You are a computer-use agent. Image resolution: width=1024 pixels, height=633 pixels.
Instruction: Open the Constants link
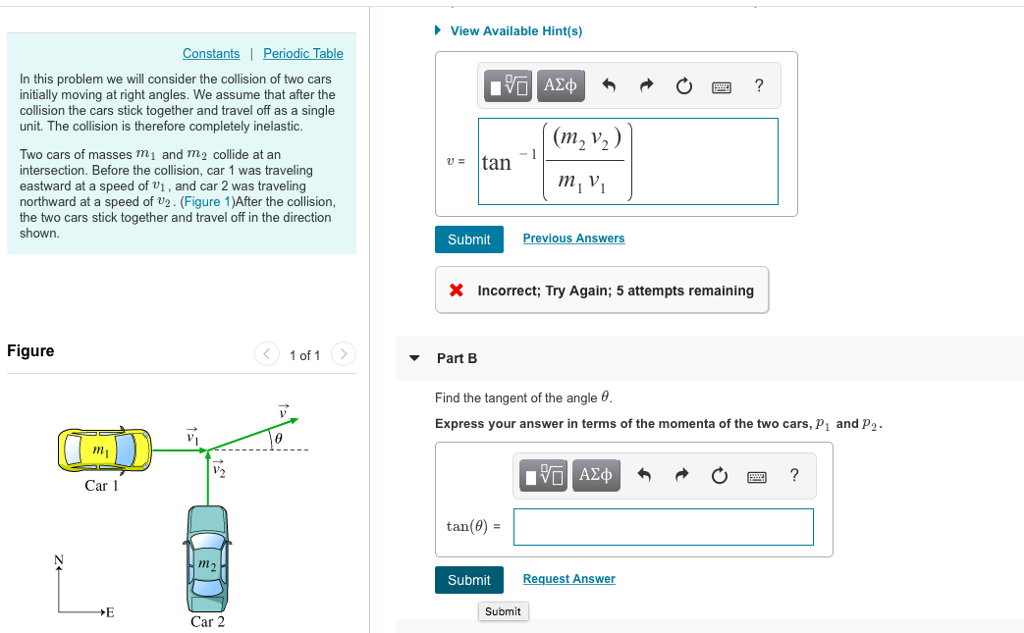tap(211, 53)
